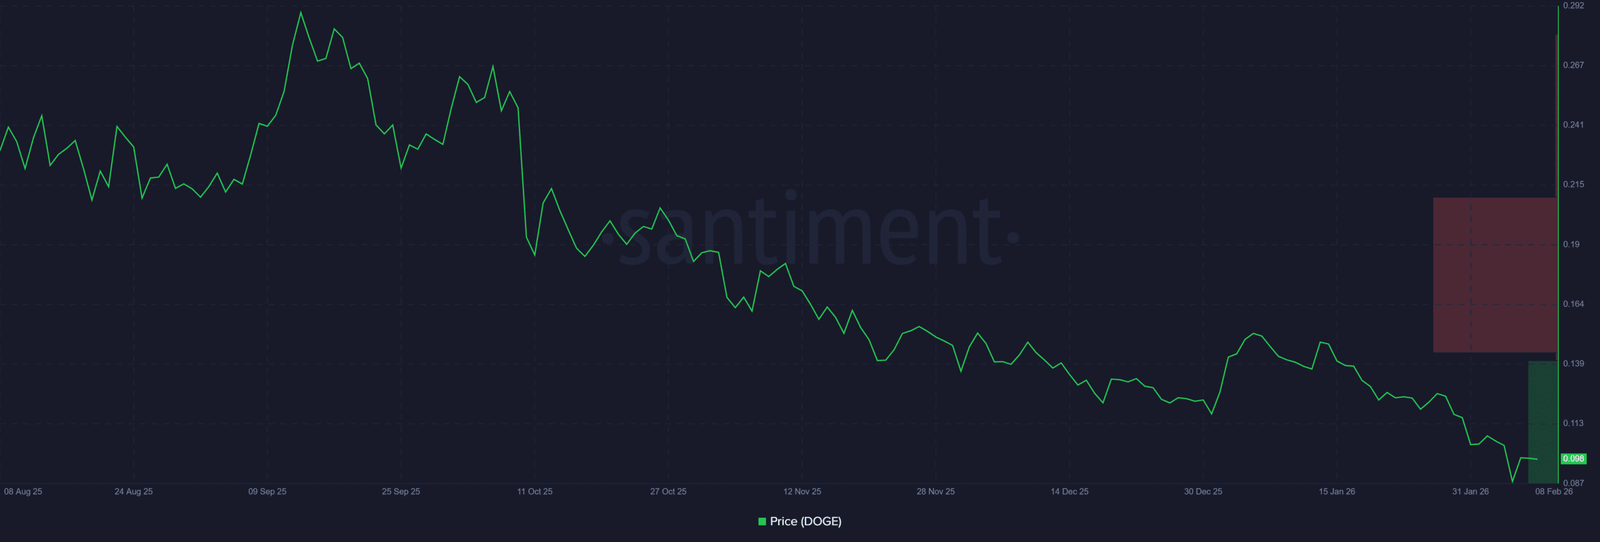This screenshot has height=542, width=1600.
Task: Click the 11 Oct 25 date label
Action: (x=534, y=492)
